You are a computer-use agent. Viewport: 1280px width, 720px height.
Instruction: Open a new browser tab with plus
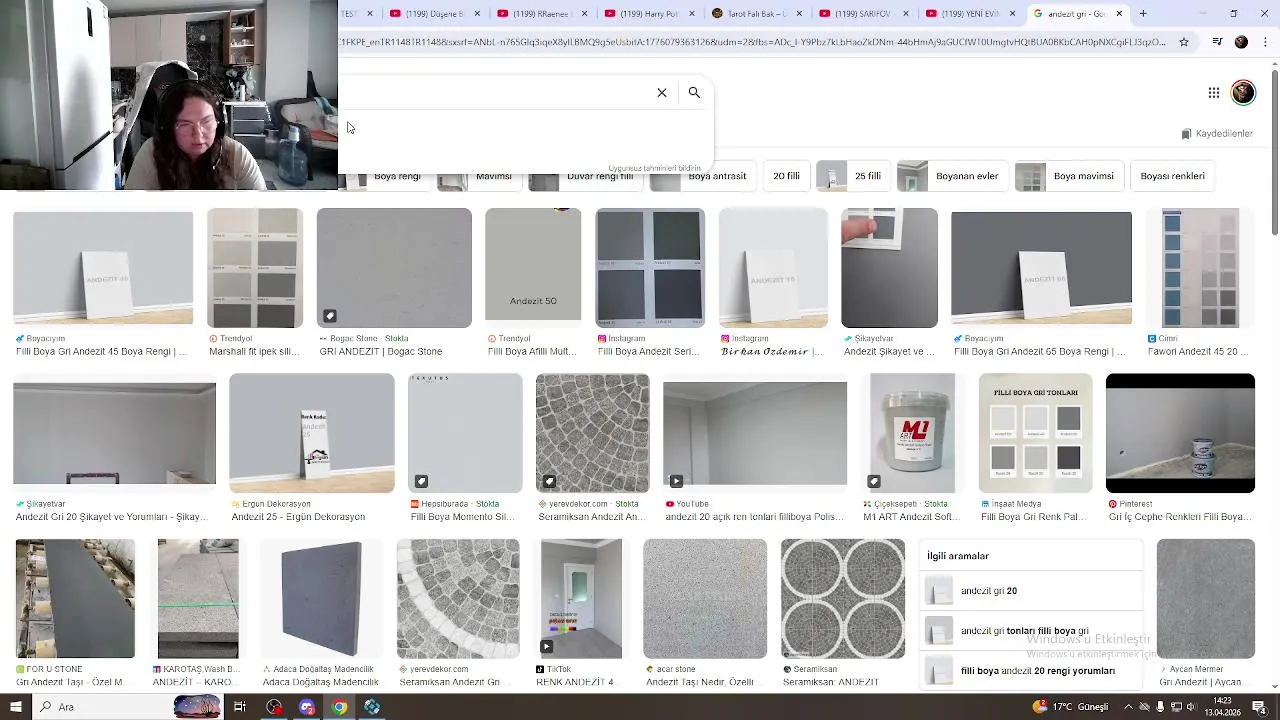[1143, 13]
